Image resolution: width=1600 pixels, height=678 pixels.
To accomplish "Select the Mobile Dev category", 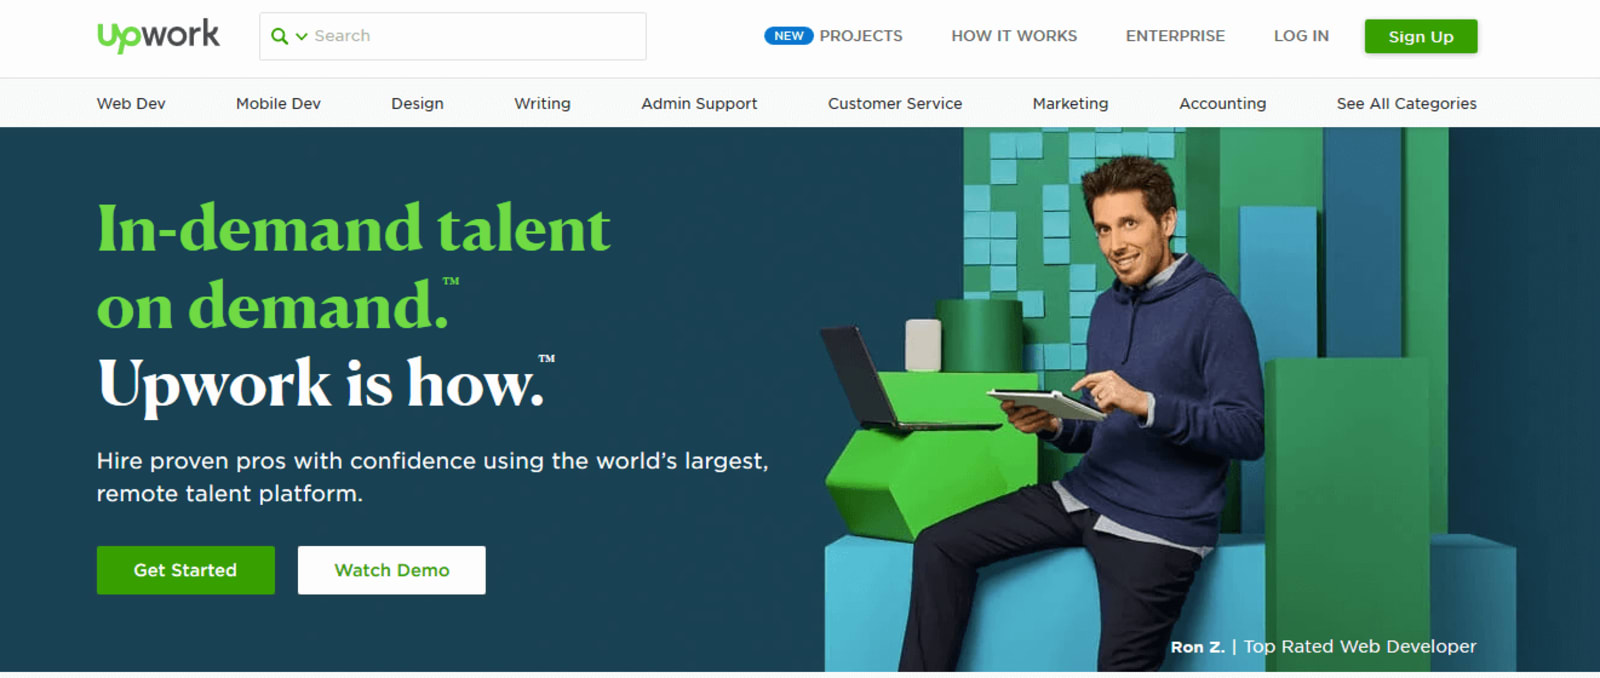I will pos(278,103).
